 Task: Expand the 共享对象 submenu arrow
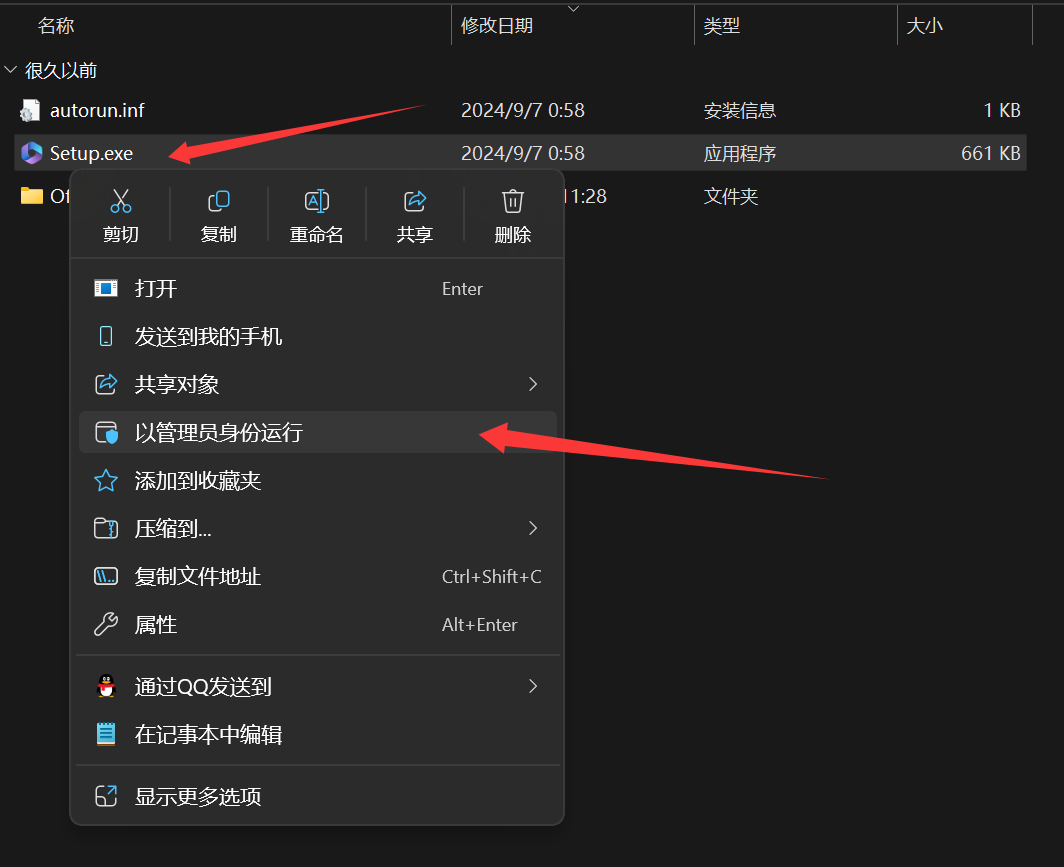533,384
